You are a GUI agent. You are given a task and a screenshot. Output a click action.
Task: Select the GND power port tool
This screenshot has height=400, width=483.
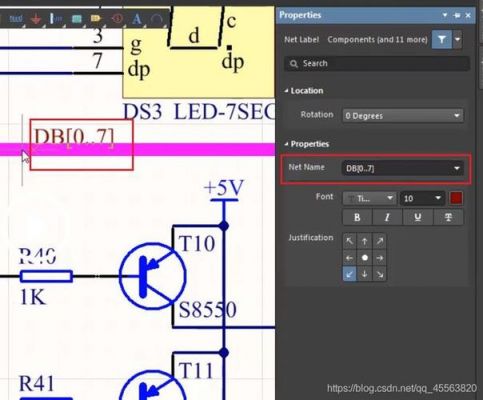tap(35, 19)
